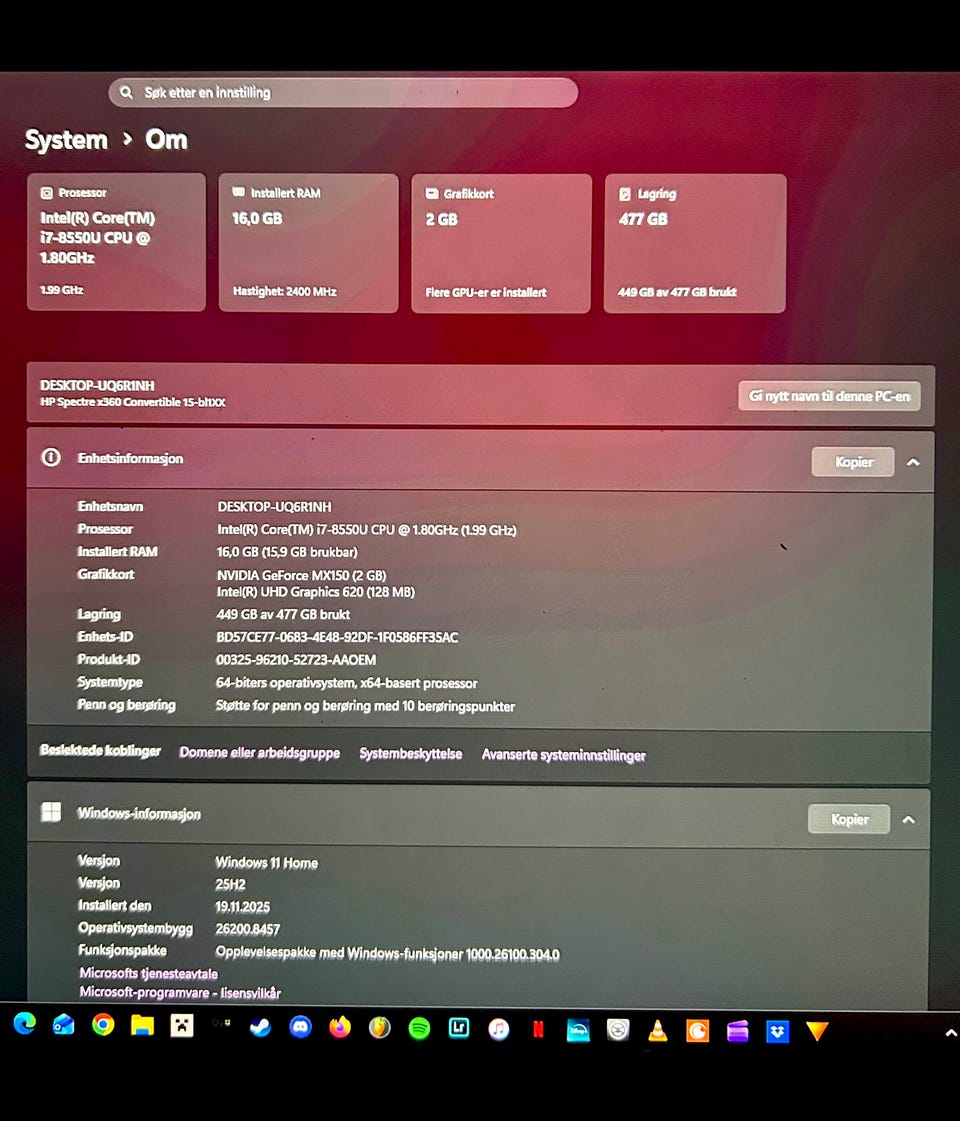Open the orange inverted triangle app
960x1121 pixels.
click(x=817, y=1032)
